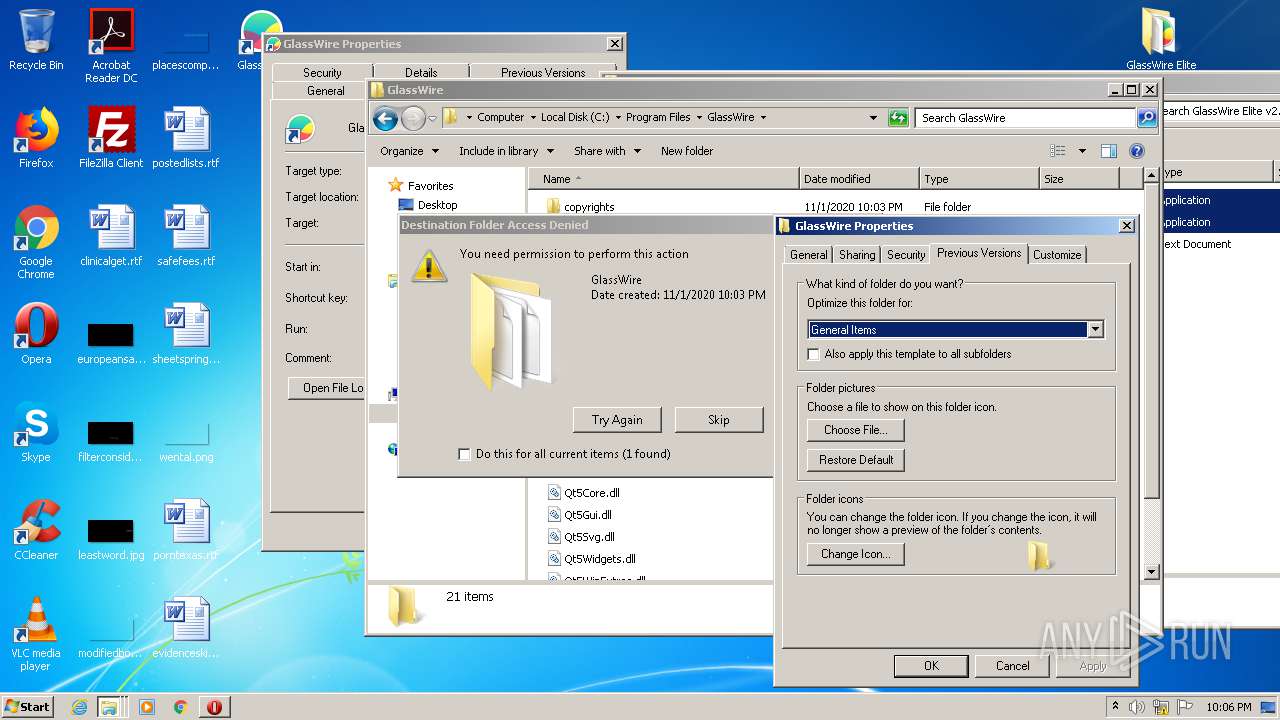Refresh the GlassWire folder address bar
Viewport: 1280px width, 720px height.
(x=898, y=118)
